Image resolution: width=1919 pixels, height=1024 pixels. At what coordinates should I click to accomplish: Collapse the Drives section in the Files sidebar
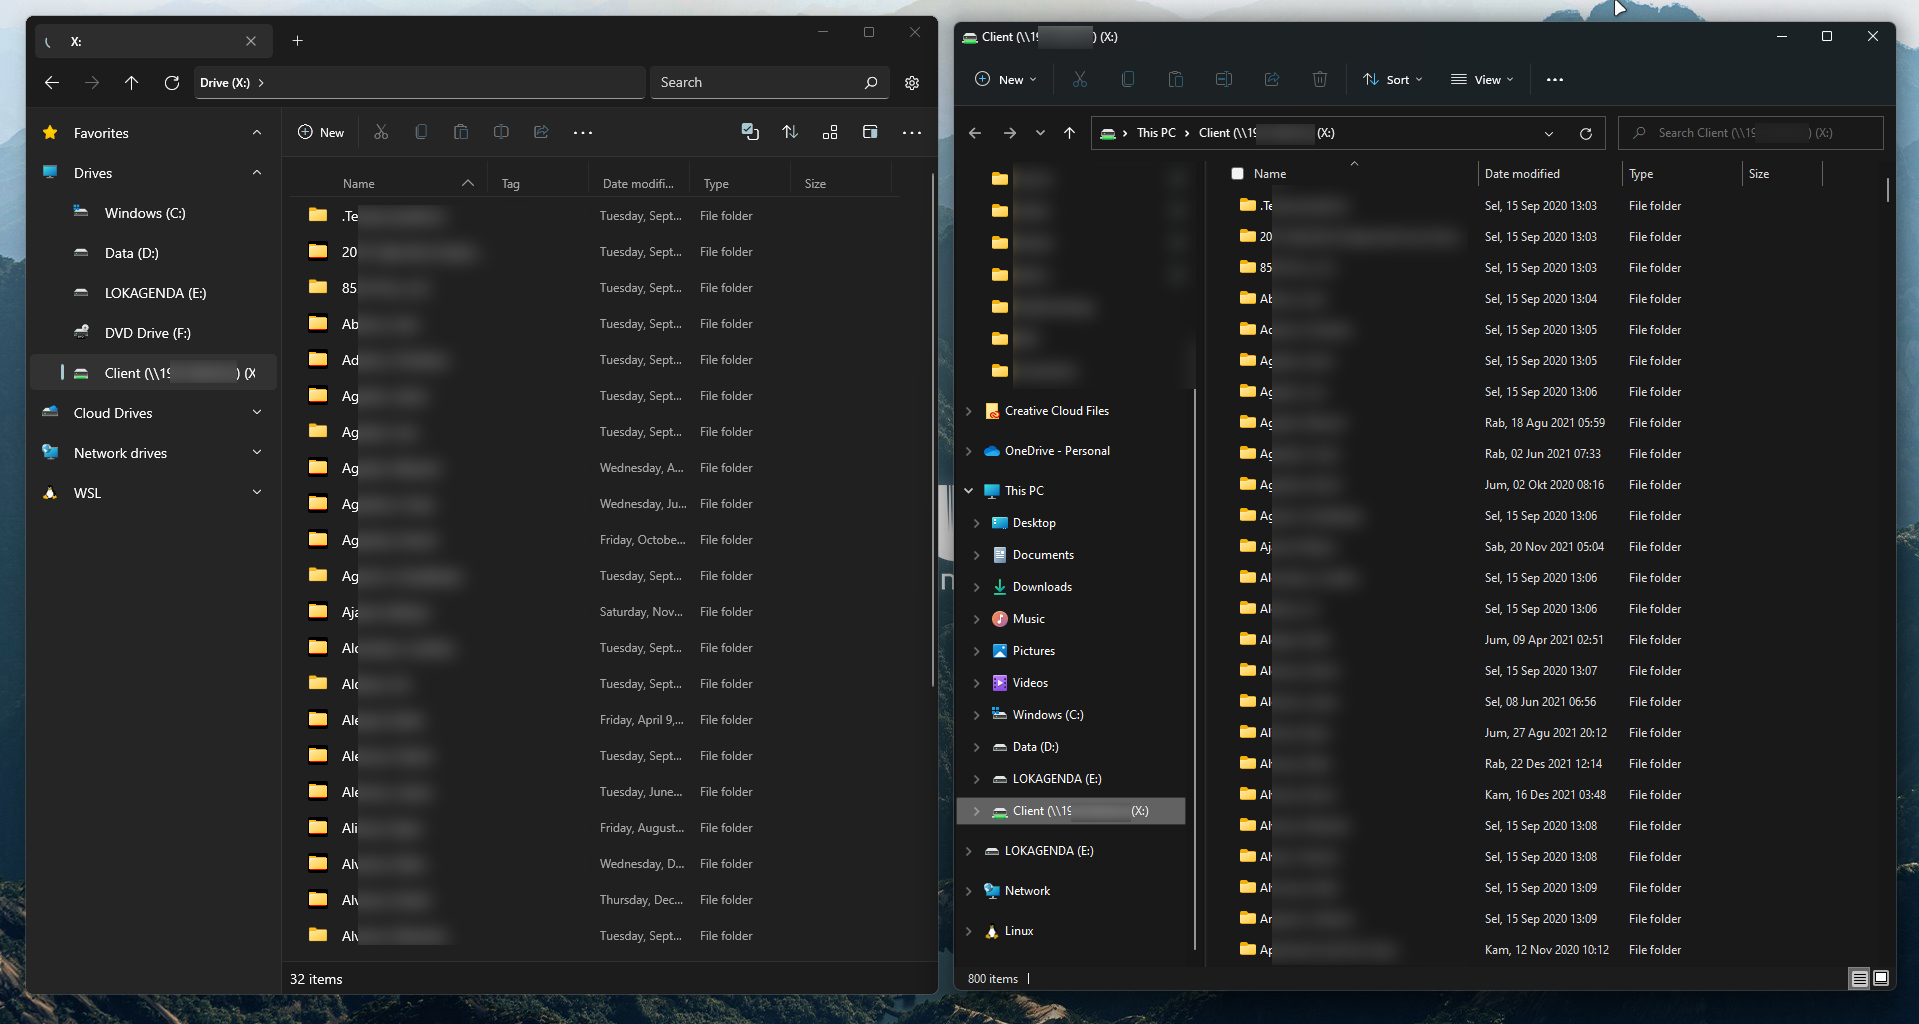257,173
